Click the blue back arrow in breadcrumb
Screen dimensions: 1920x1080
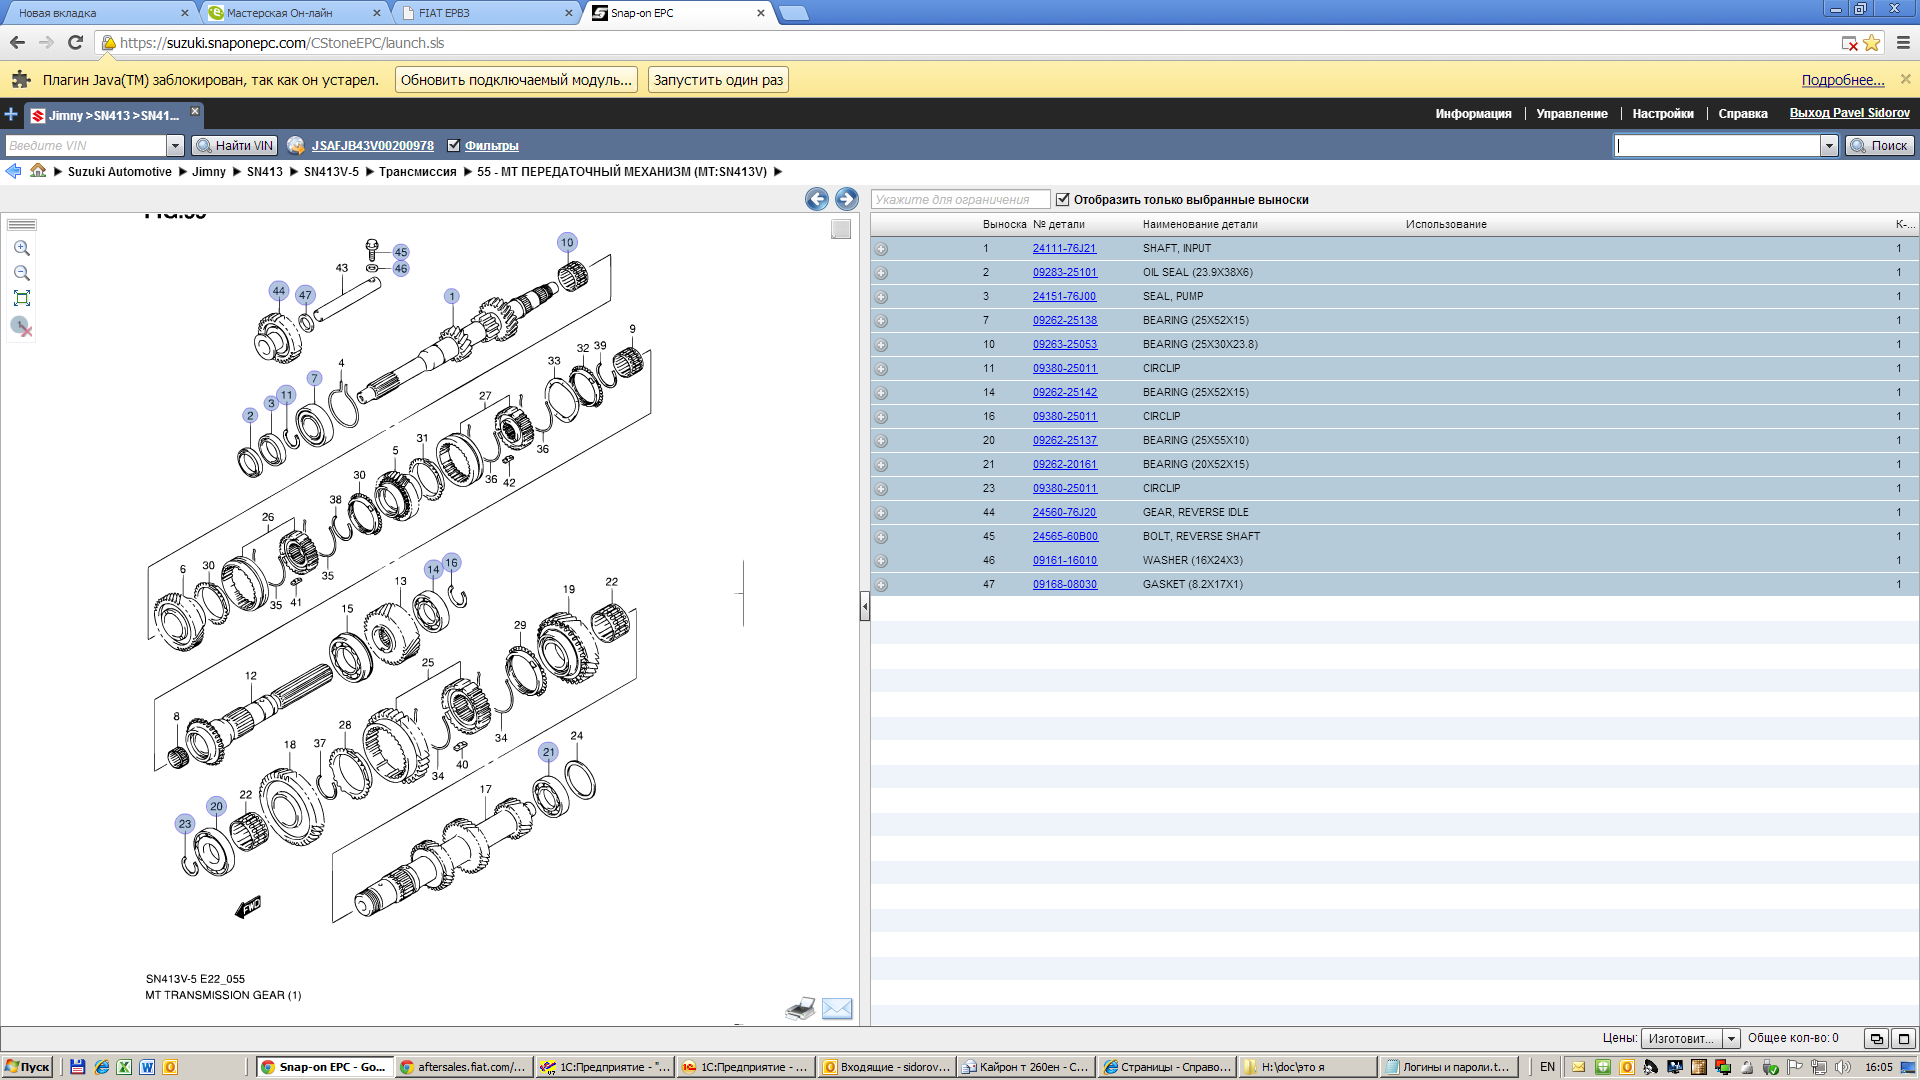13,171
